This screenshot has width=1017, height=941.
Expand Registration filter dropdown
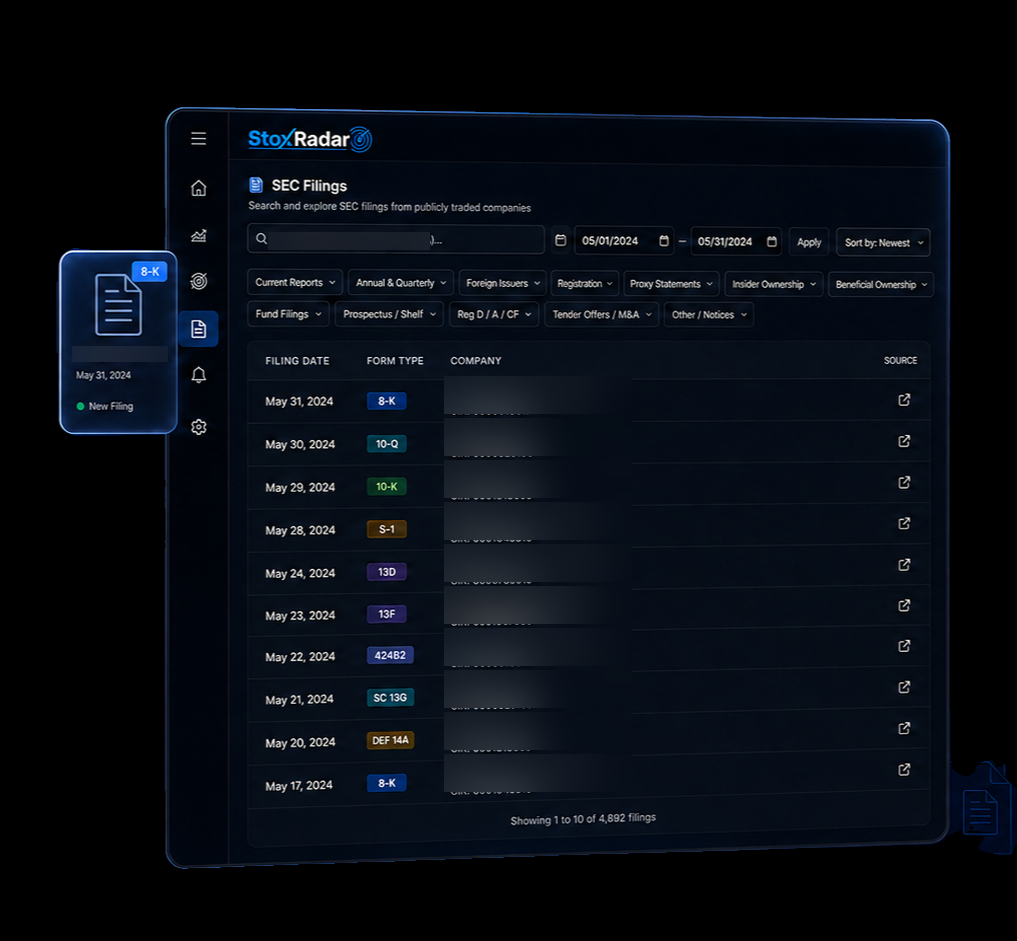tap(584, 283)
